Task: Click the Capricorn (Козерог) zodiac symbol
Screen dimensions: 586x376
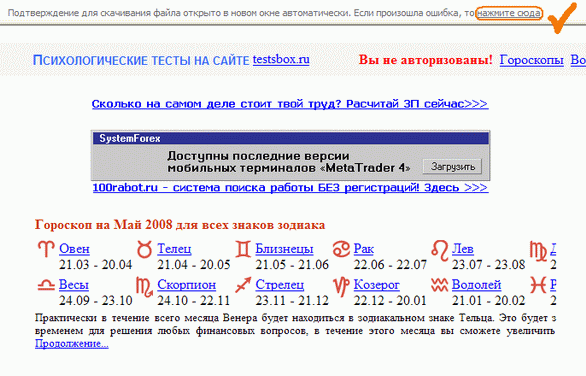Action: coord(341,287)
